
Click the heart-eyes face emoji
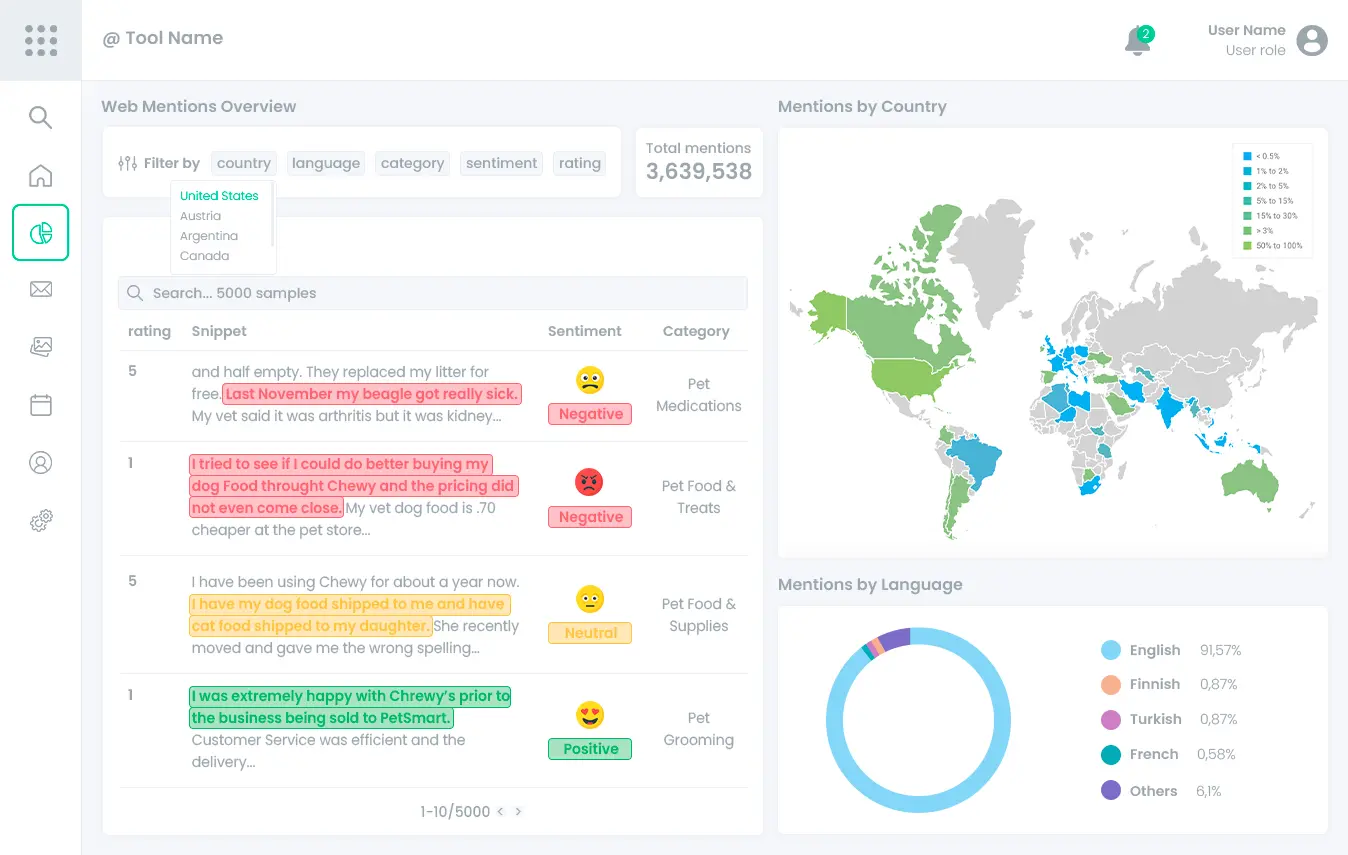pyautogui.click(x=590, y=715)
